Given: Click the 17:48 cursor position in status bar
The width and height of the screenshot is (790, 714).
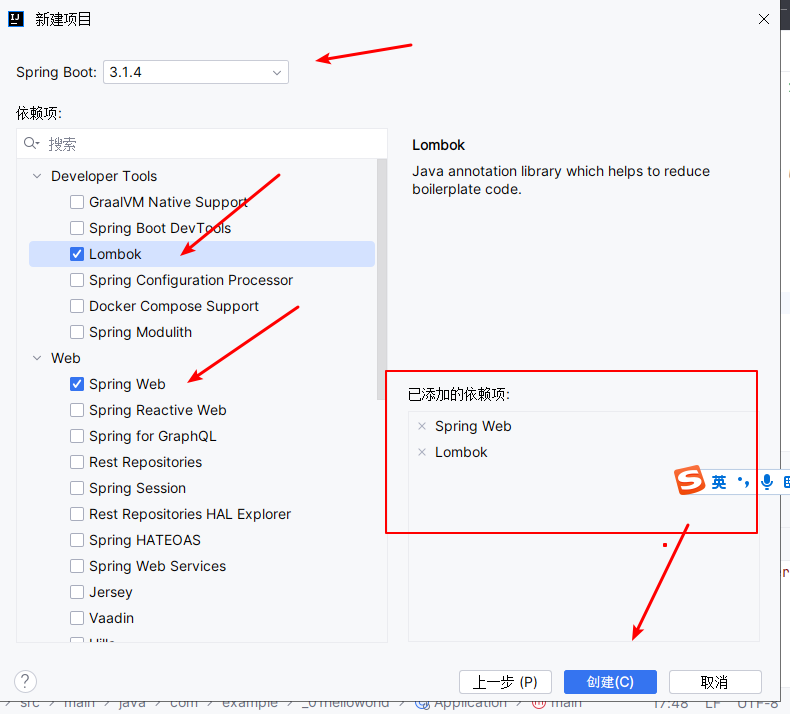Looking at the screenshot, I should point(671,704).
